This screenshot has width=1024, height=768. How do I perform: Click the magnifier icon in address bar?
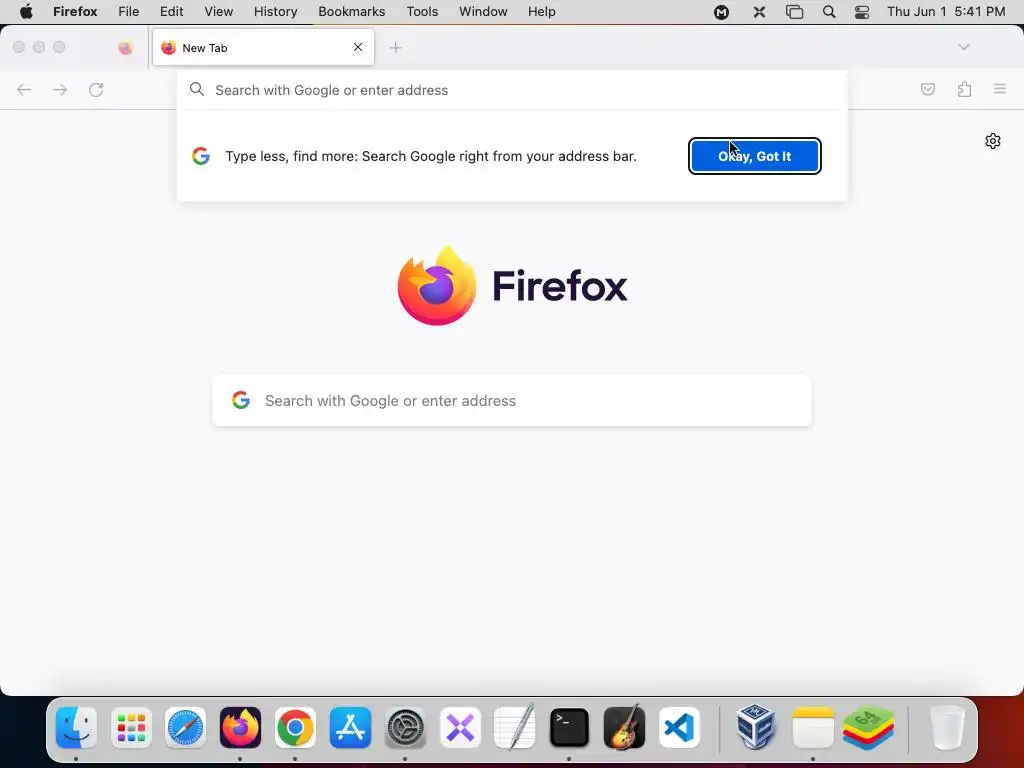(197, 89)
